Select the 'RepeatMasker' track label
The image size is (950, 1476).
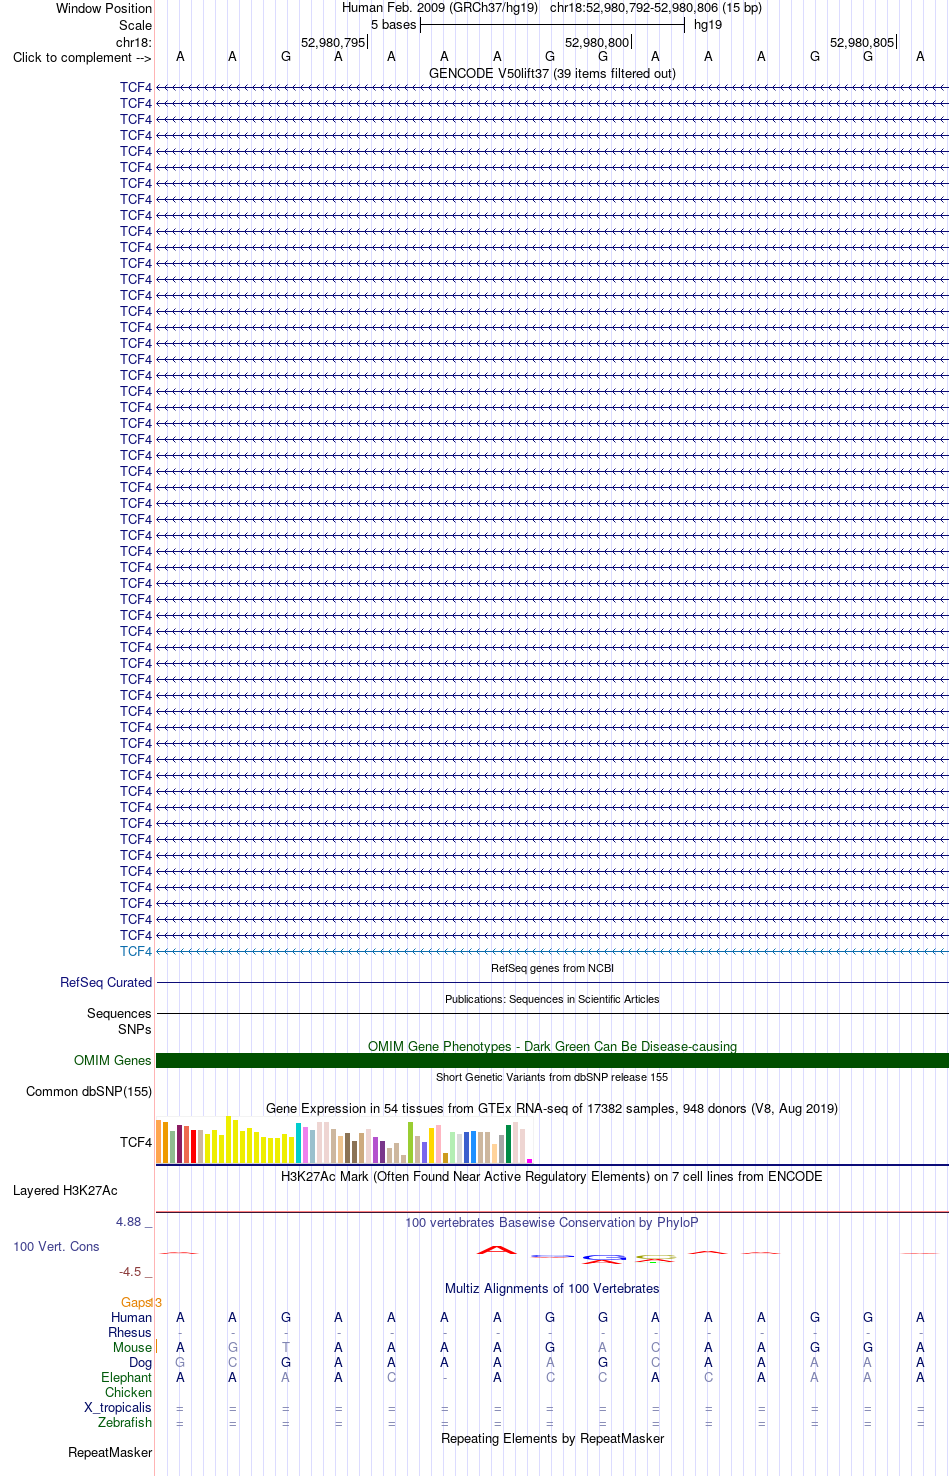click(x=110, y=1452)
